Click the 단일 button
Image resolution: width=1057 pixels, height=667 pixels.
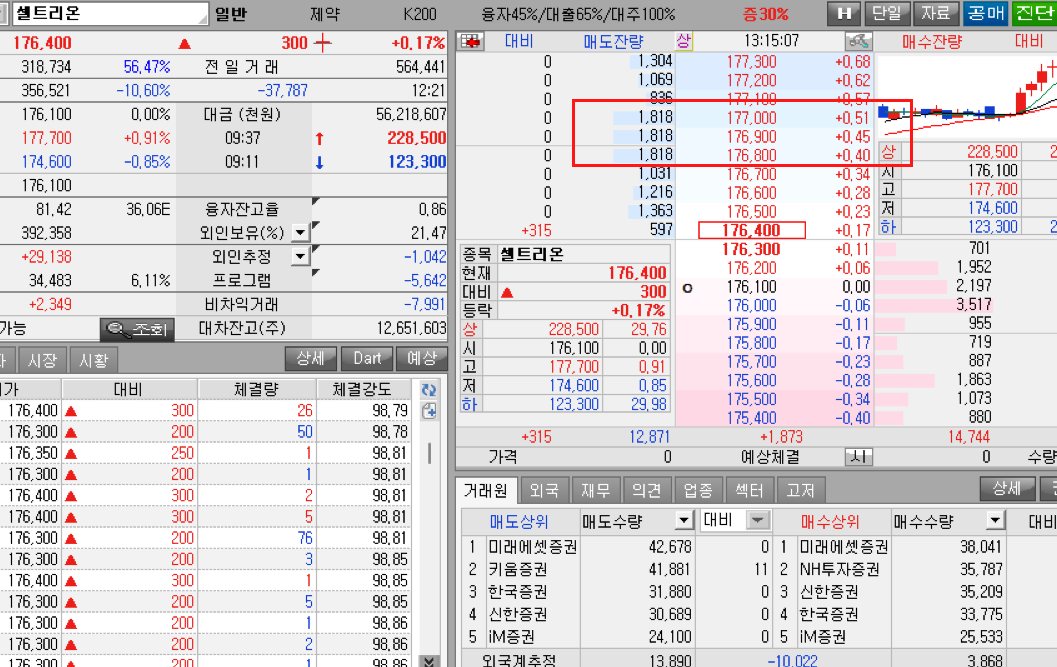[x=887, y=13]
